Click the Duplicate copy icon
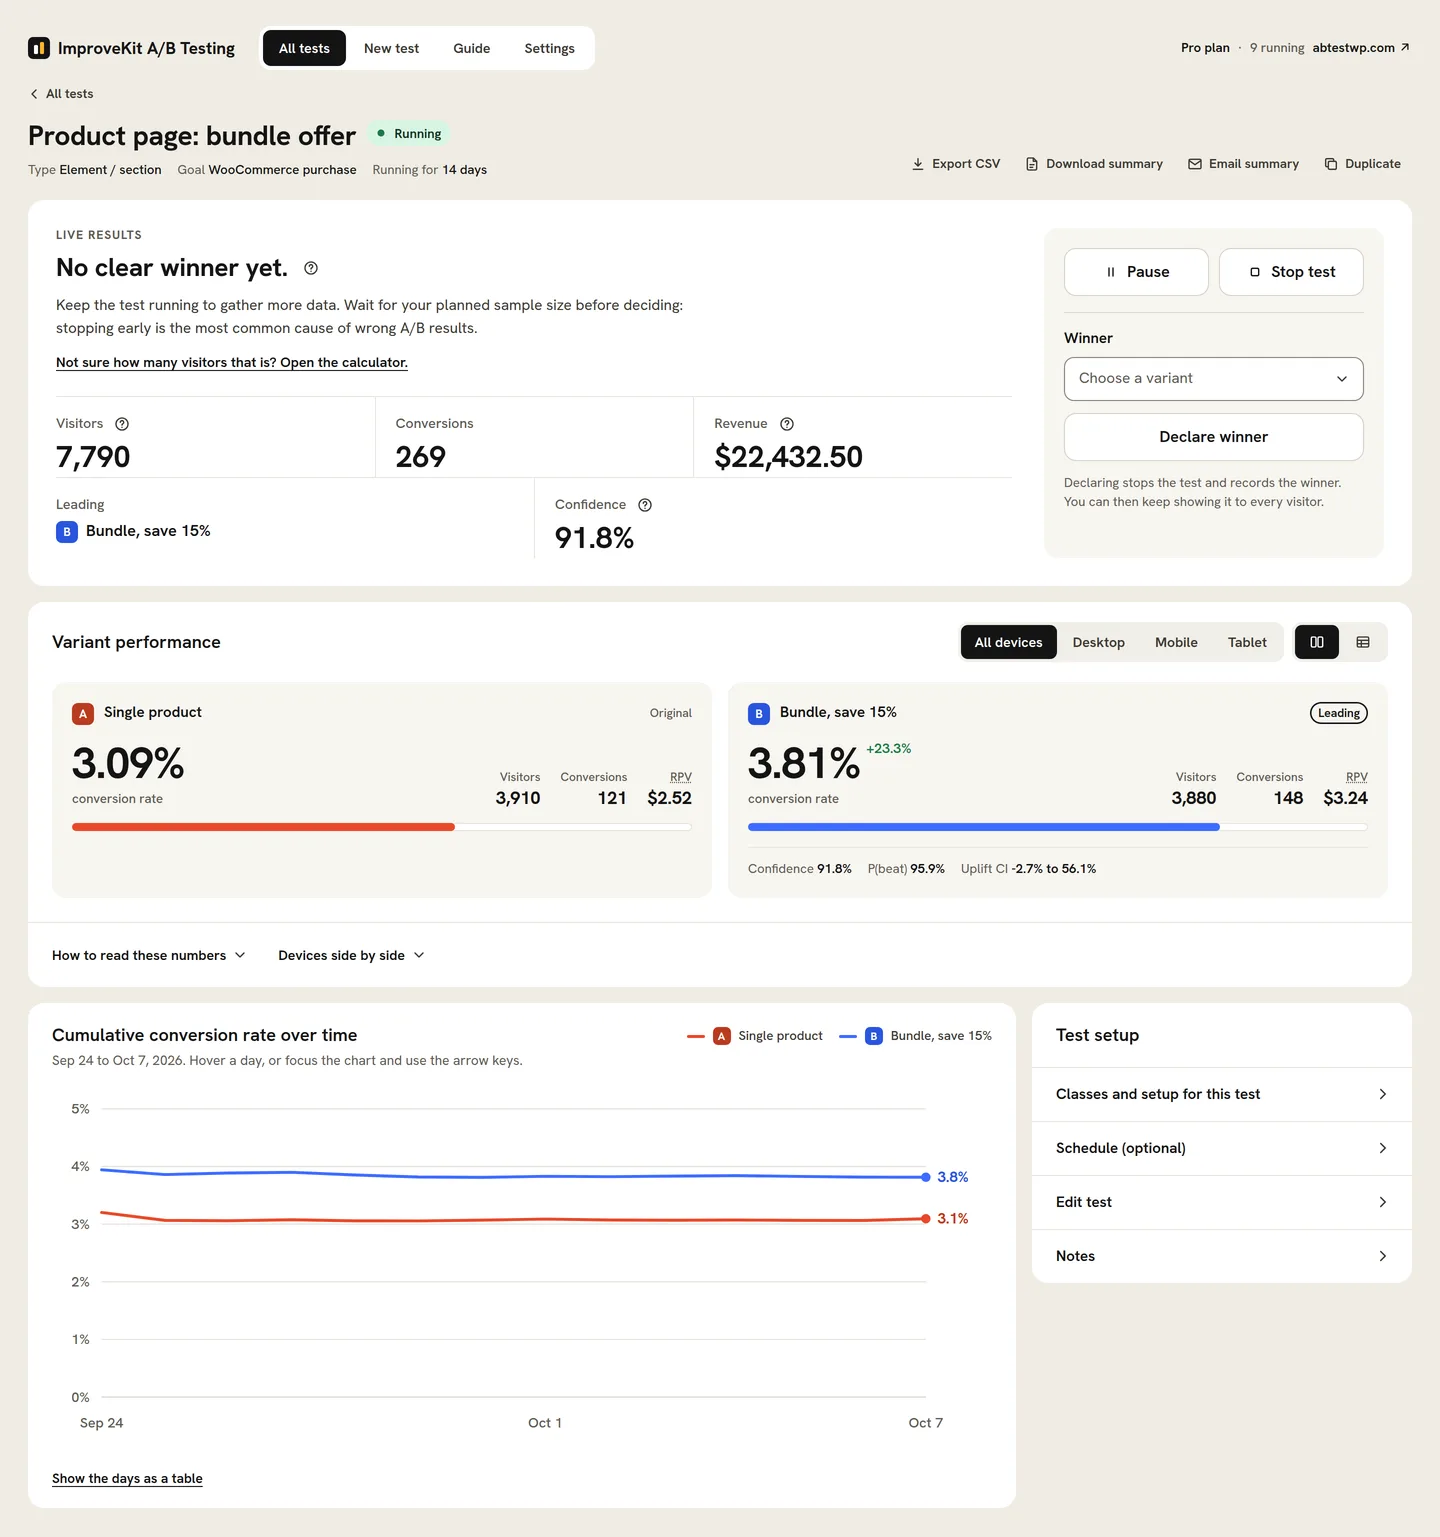Viewport: 1440px width, 1537px height. (x=1331, y=164)
